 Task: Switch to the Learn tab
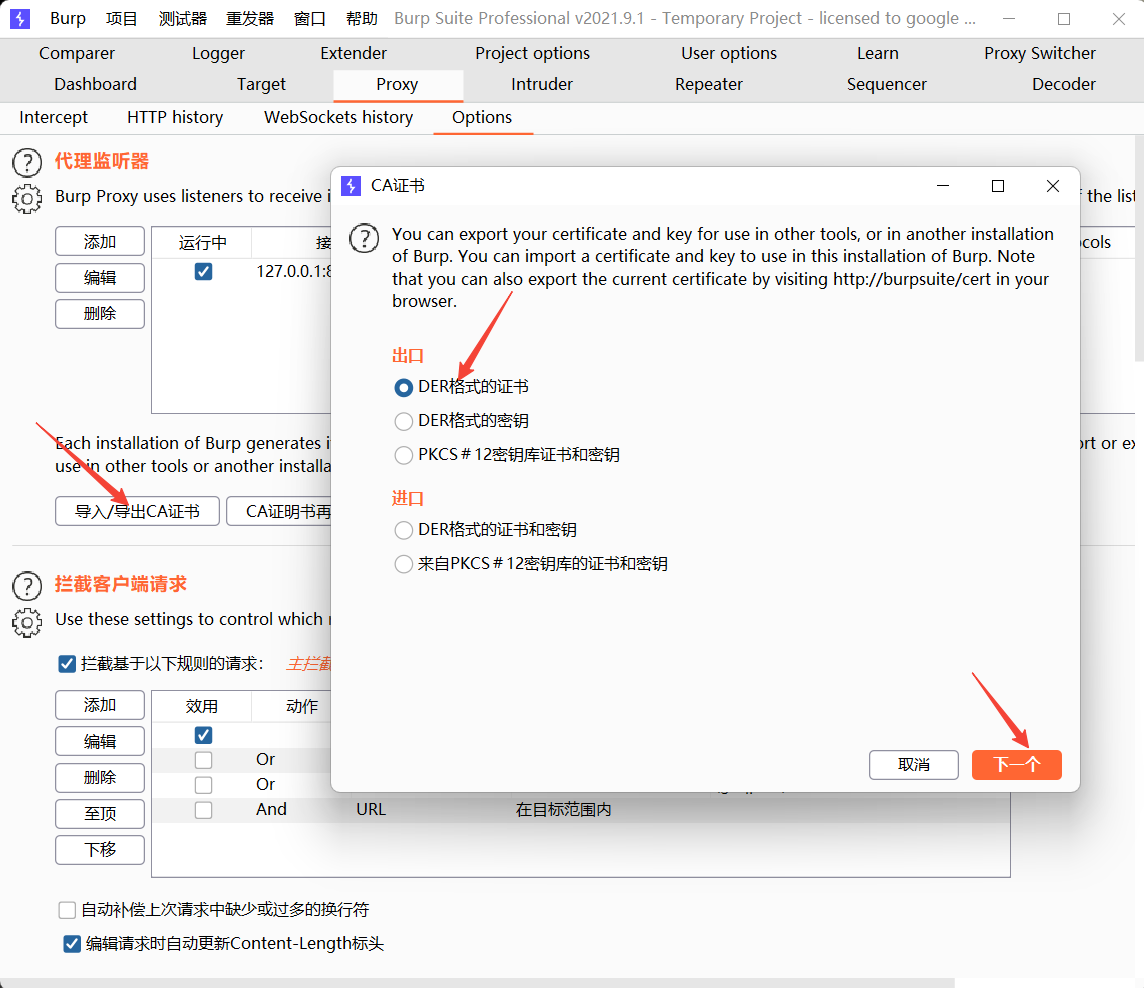coord(878,53)
